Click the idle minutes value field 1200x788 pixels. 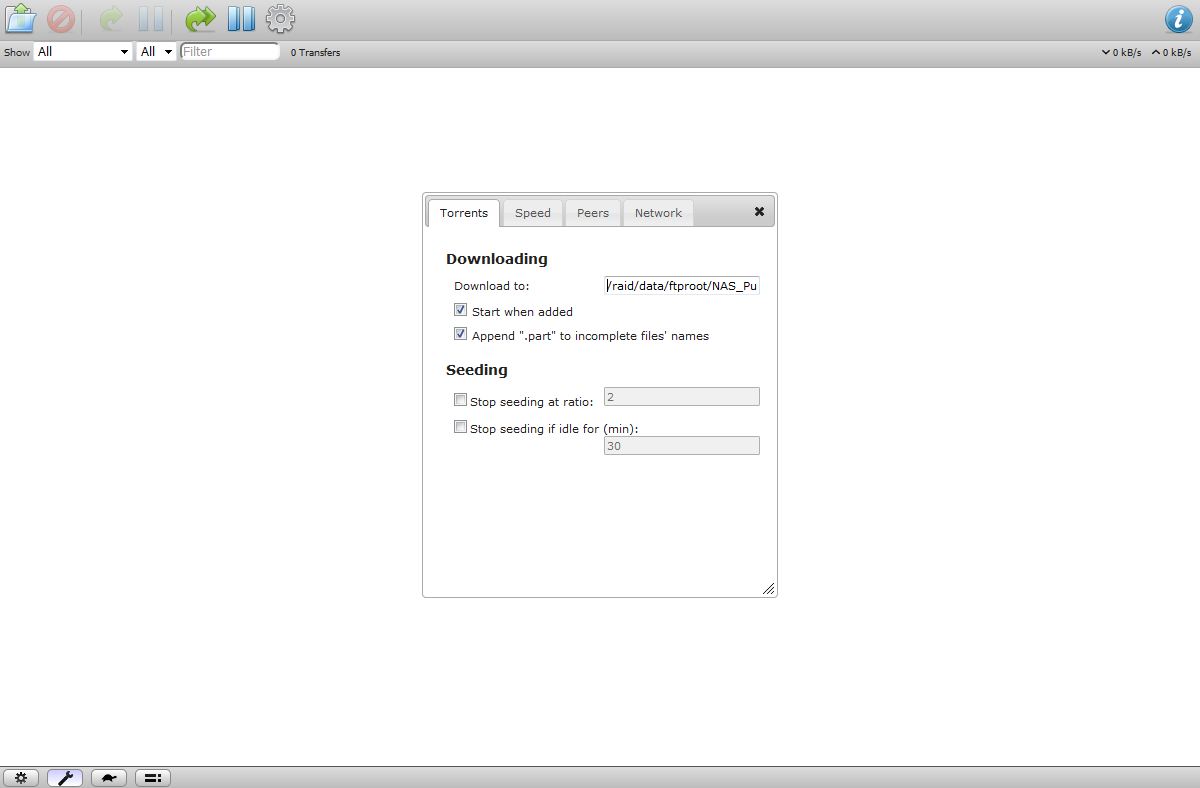[682, 446]
